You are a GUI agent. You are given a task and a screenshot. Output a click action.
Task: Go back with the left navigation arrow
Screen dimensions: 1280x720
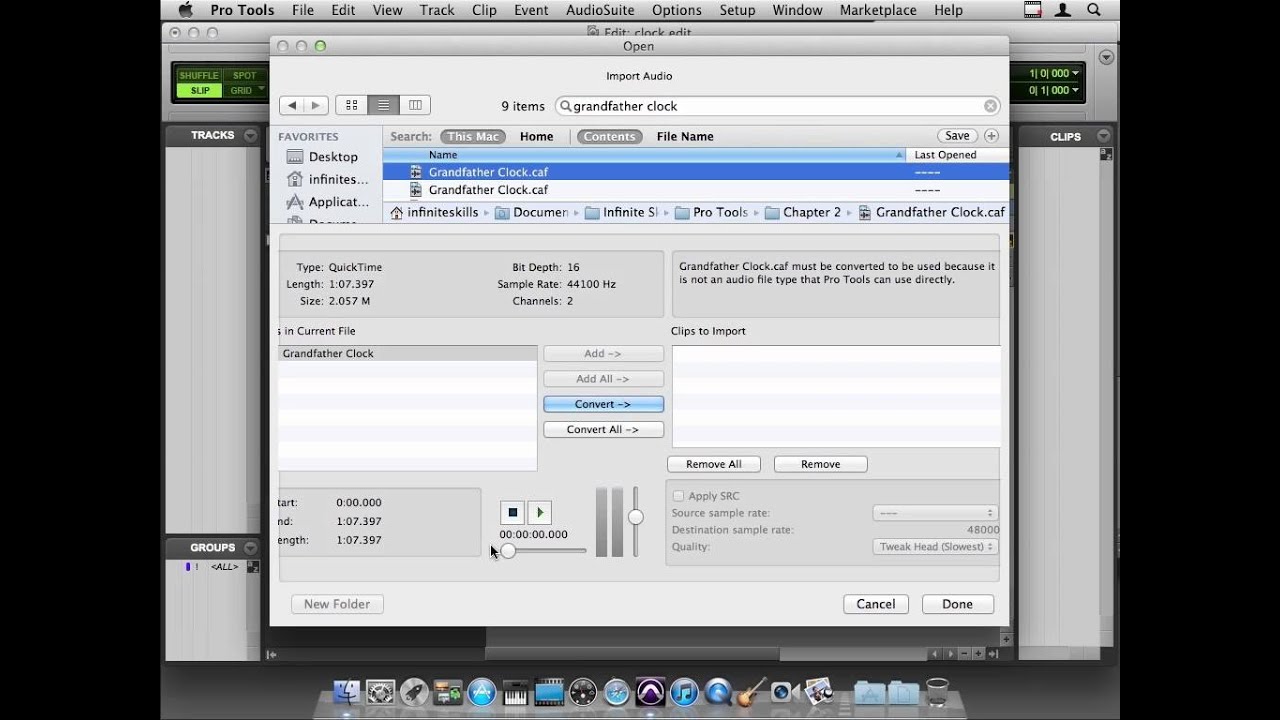pos(292,105)
